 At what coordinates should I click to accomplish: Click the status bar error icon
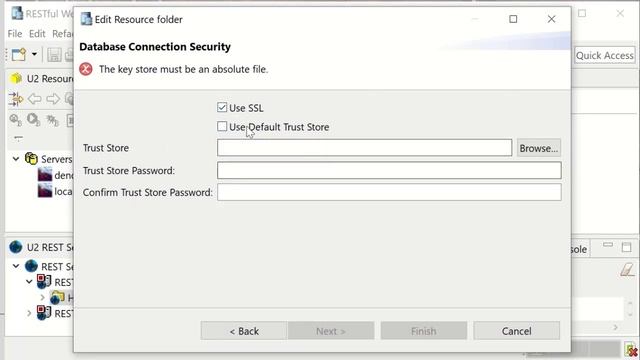[631, 350]
